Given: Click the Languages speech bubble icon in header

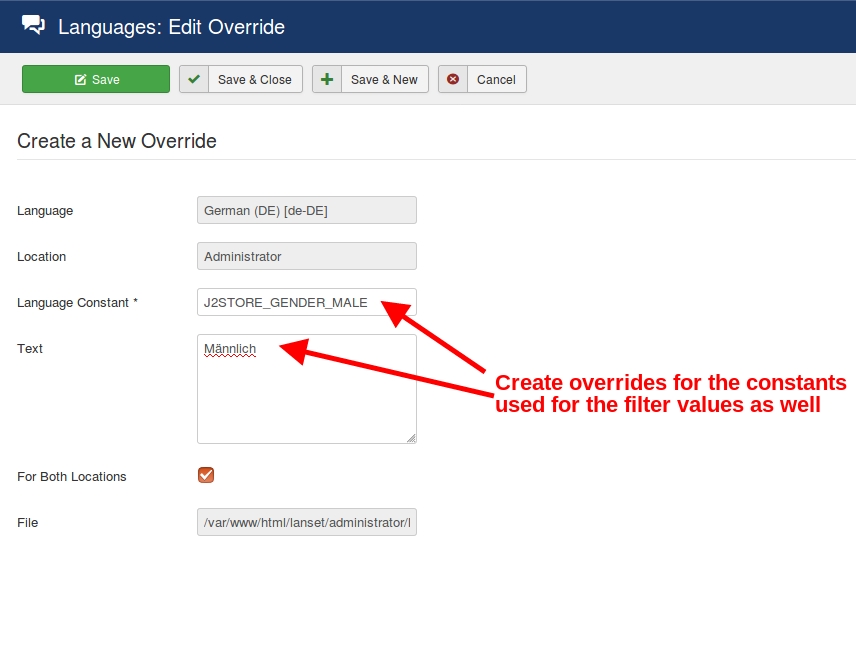Looking at the screenshot, I should (33, 26).
